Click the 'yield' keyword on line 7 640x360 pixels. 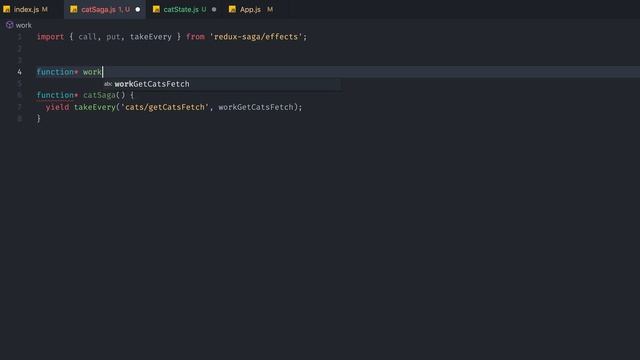coord(57,107)
